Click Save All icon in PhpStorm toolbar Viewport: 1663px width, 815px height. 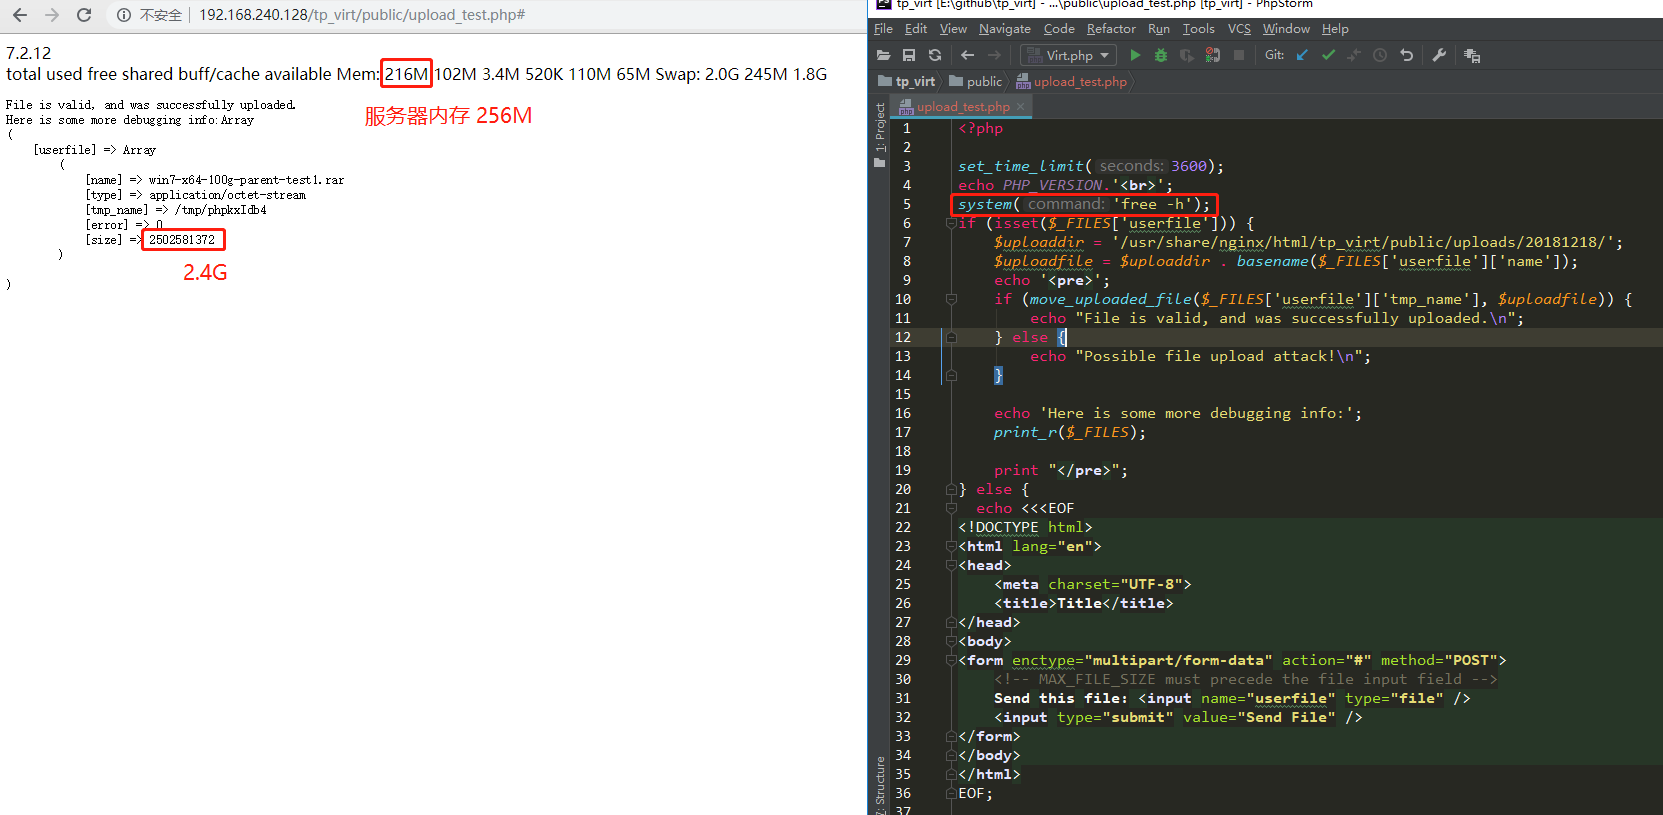coord(909,56)
